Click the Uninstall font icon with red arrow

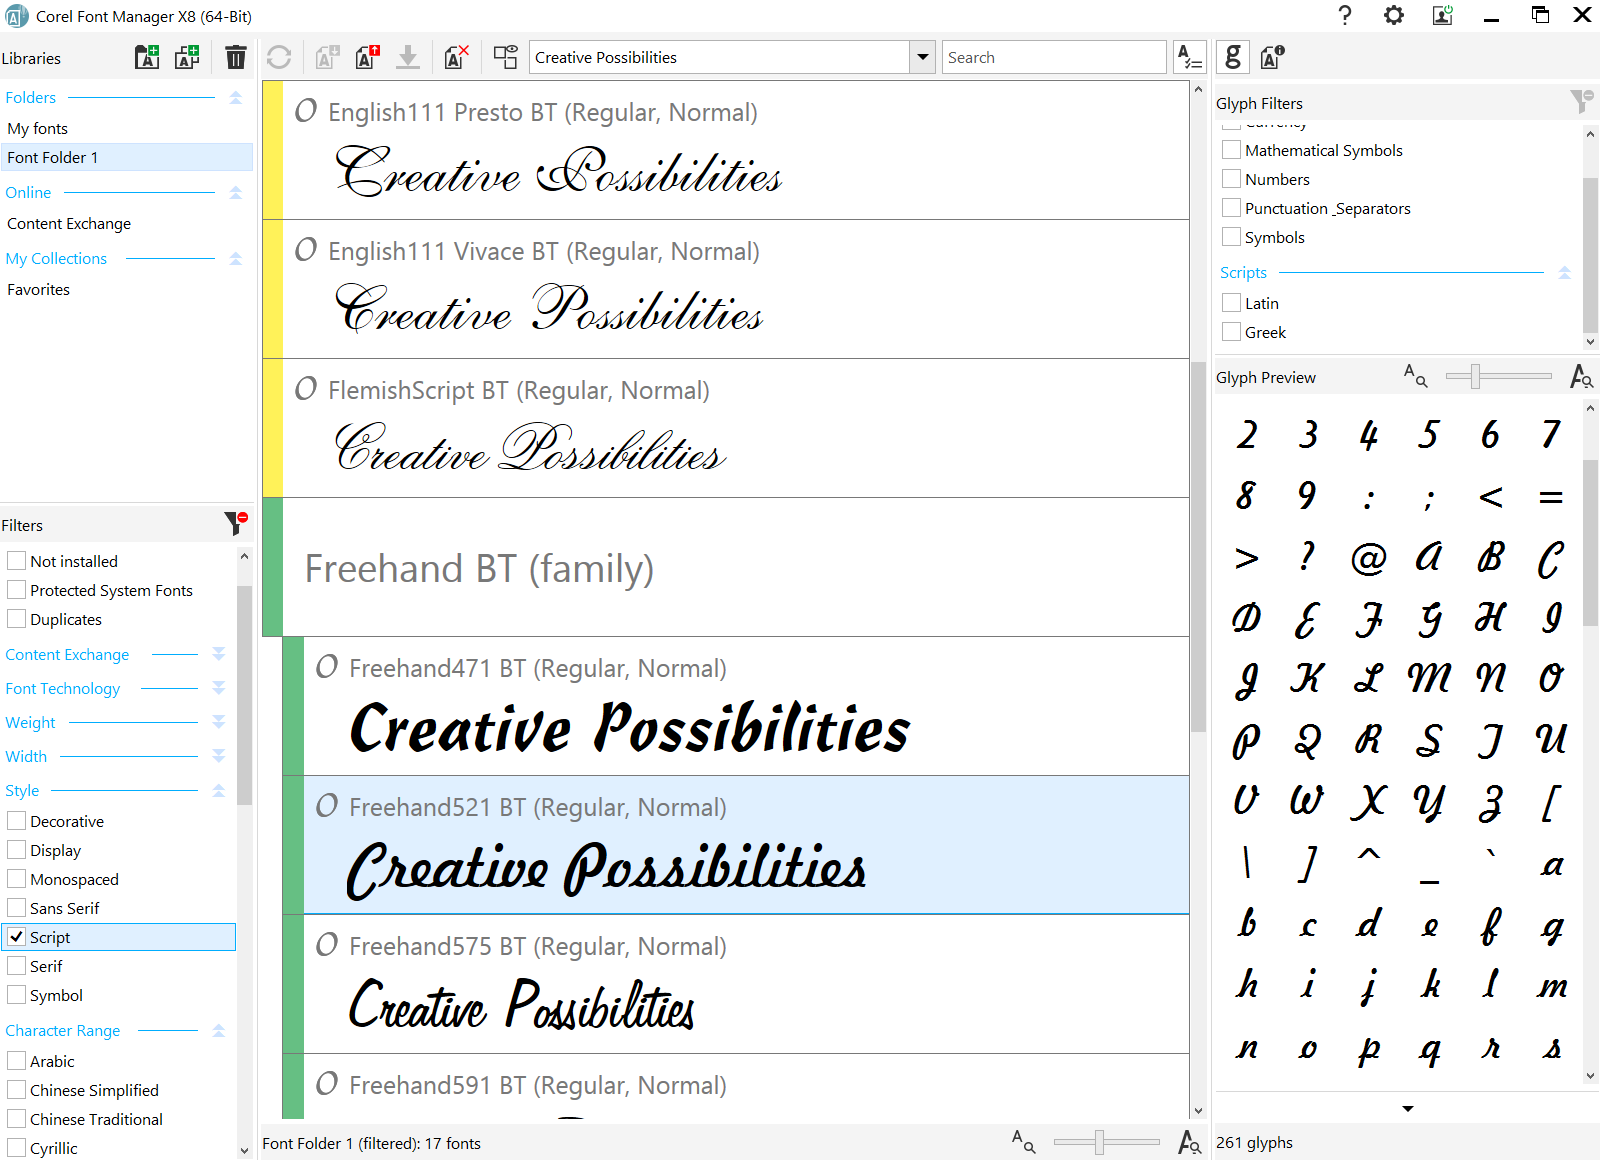[x=367, y=57]
